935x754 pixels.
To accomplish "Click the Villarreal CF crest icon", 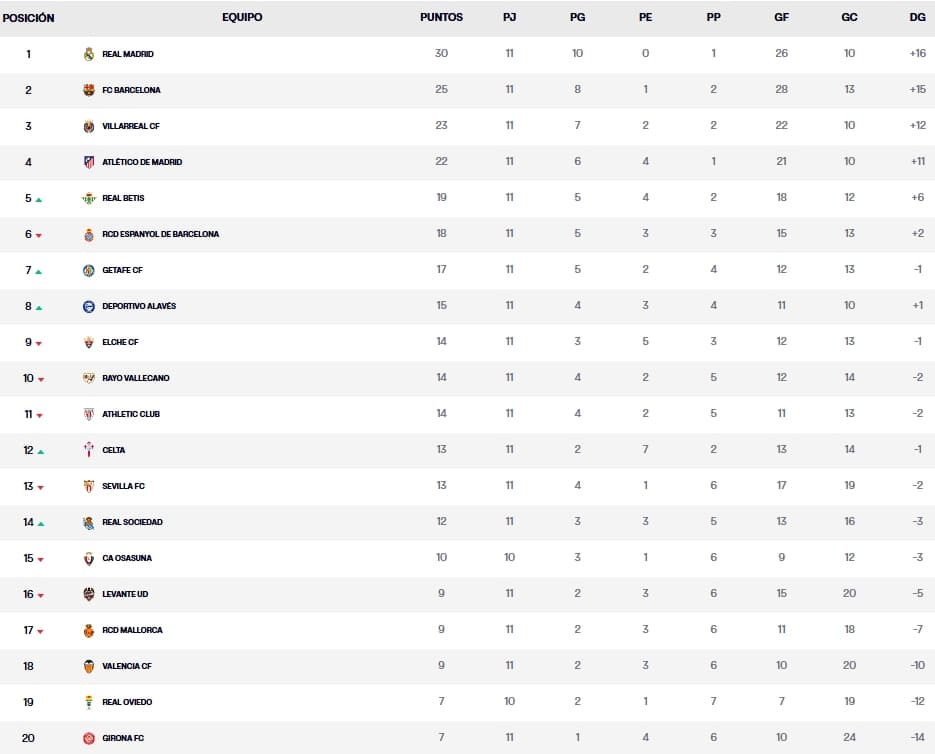I will 89,126.
